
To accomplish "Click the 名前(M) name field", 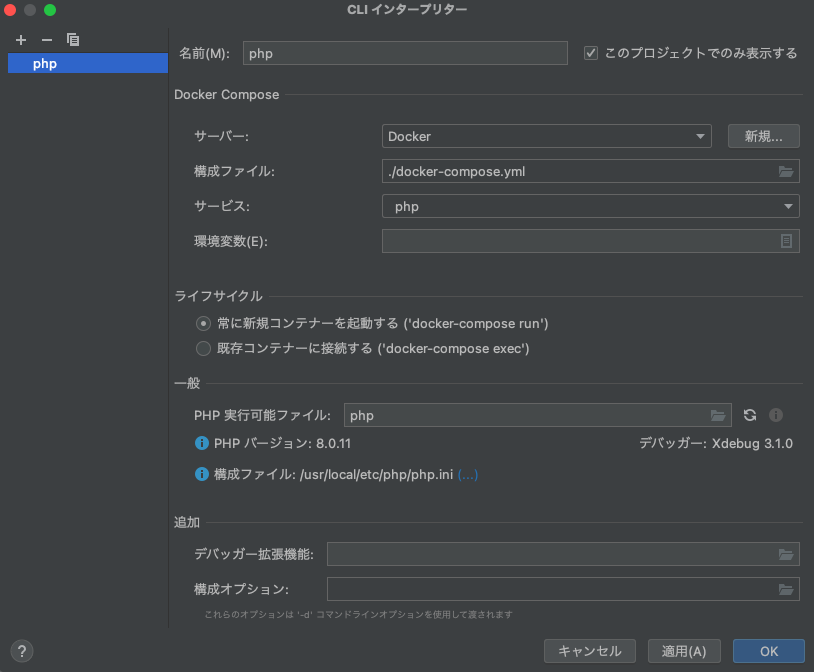I will 405,53.
